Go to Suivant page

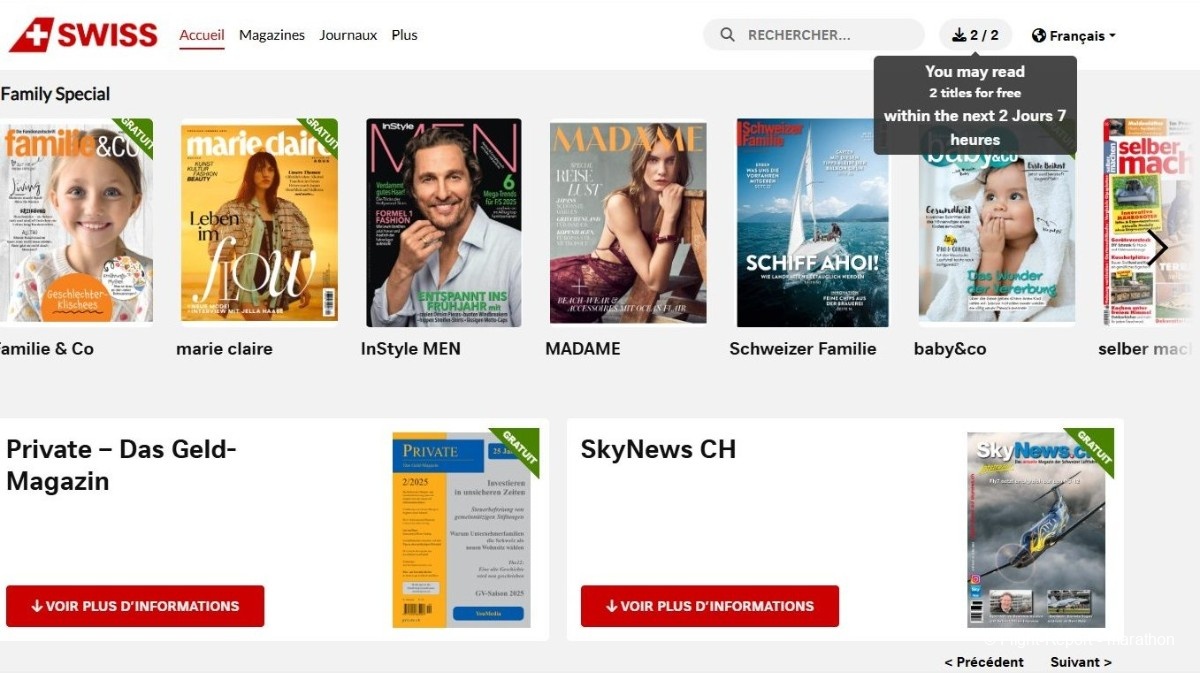point(1080,662)
